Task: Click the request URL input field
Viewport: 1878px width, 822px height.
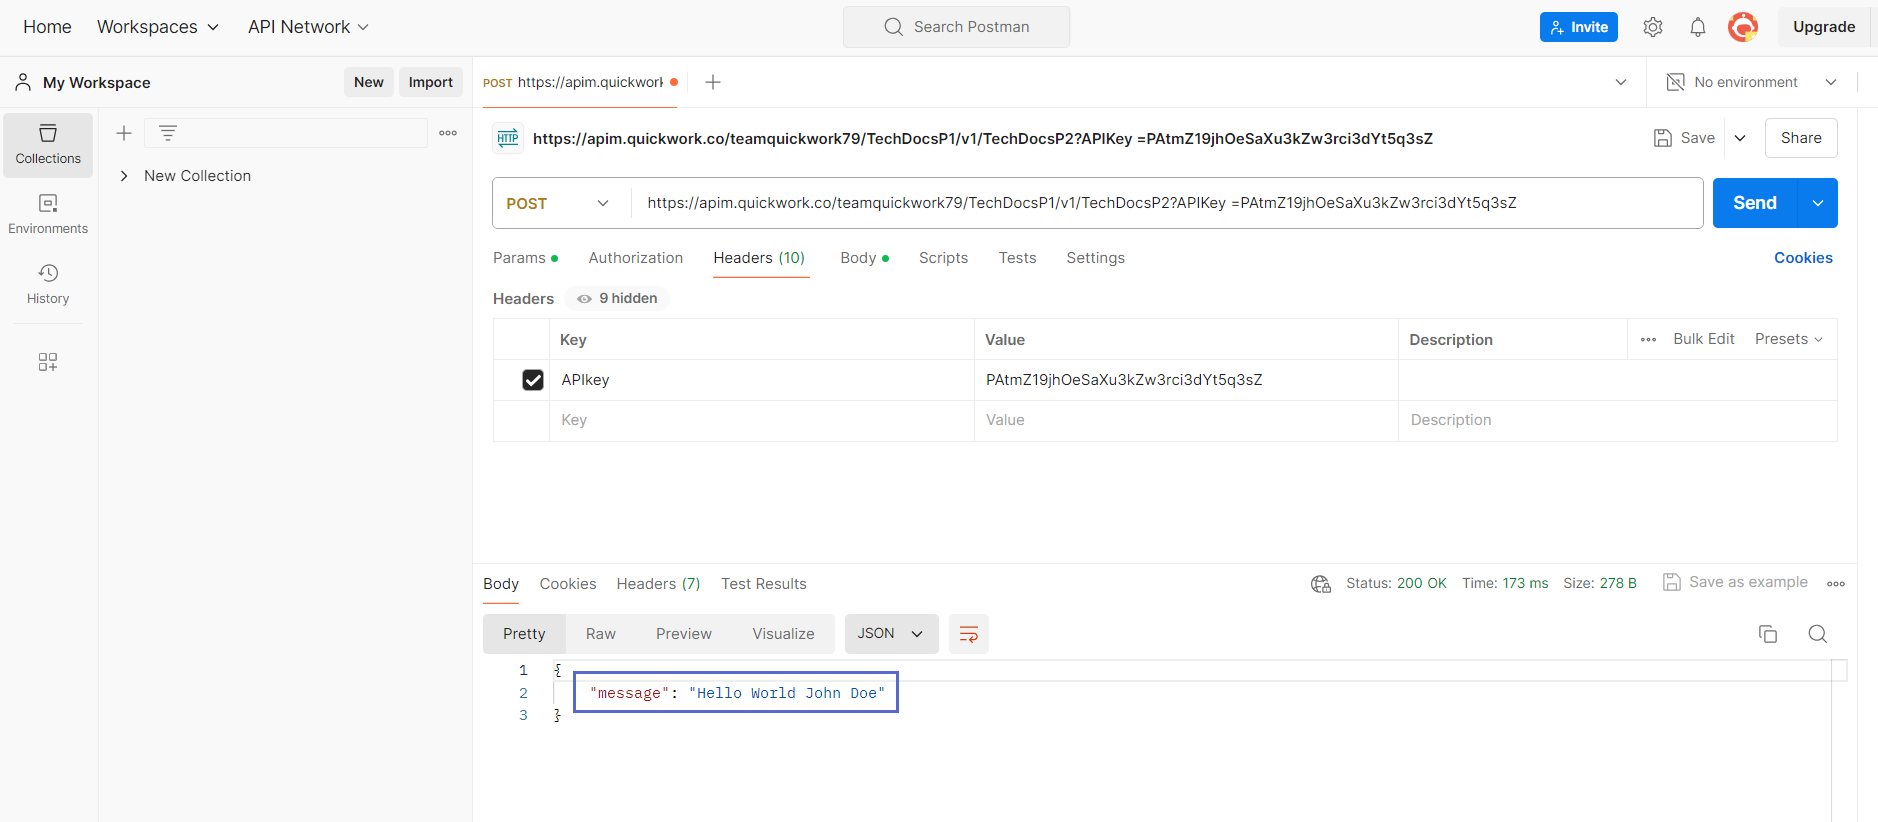Action: pyautogui.click(x=1167, y=203)
